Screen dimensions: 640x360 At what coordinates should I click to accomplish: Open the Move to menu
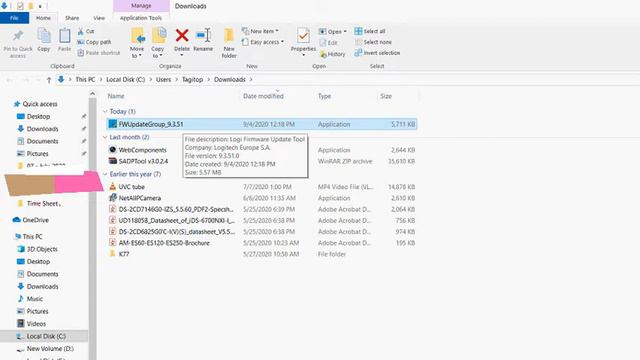coord(137,43)
